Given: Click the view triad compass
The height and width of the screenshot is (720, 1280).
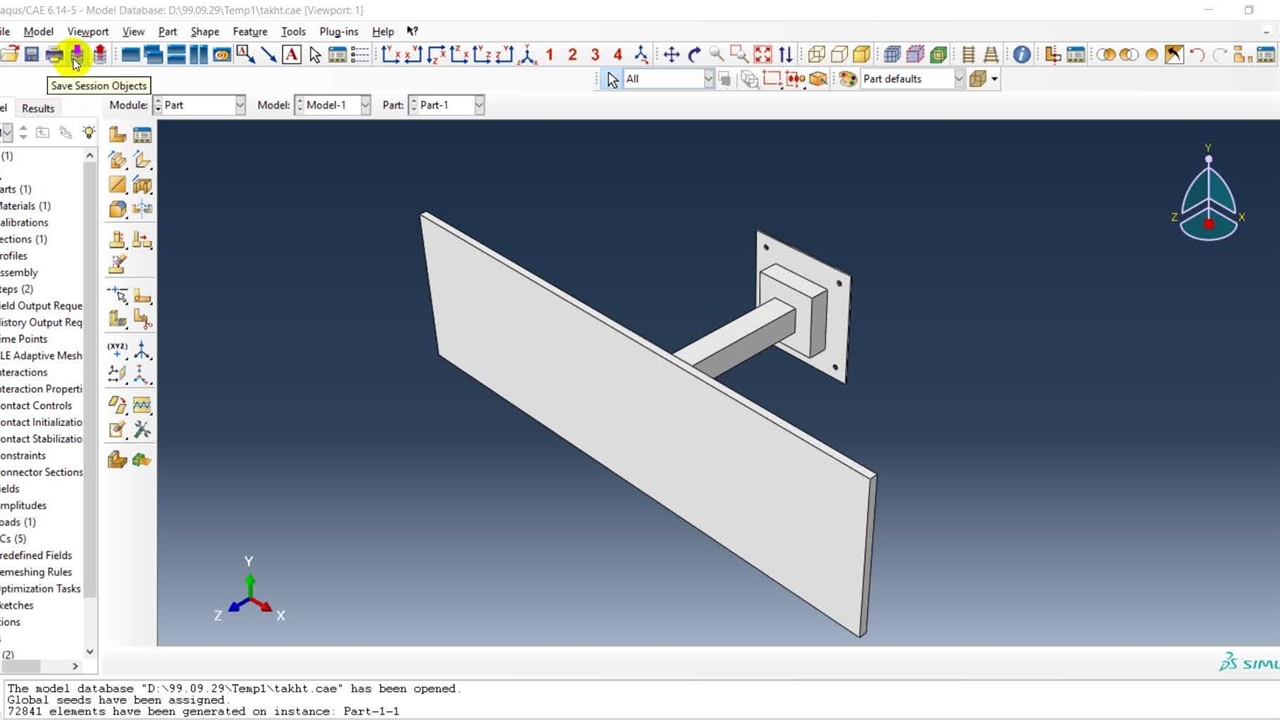Looking at the screenshot, I should pyautogui.click(x=1208, y=202).
